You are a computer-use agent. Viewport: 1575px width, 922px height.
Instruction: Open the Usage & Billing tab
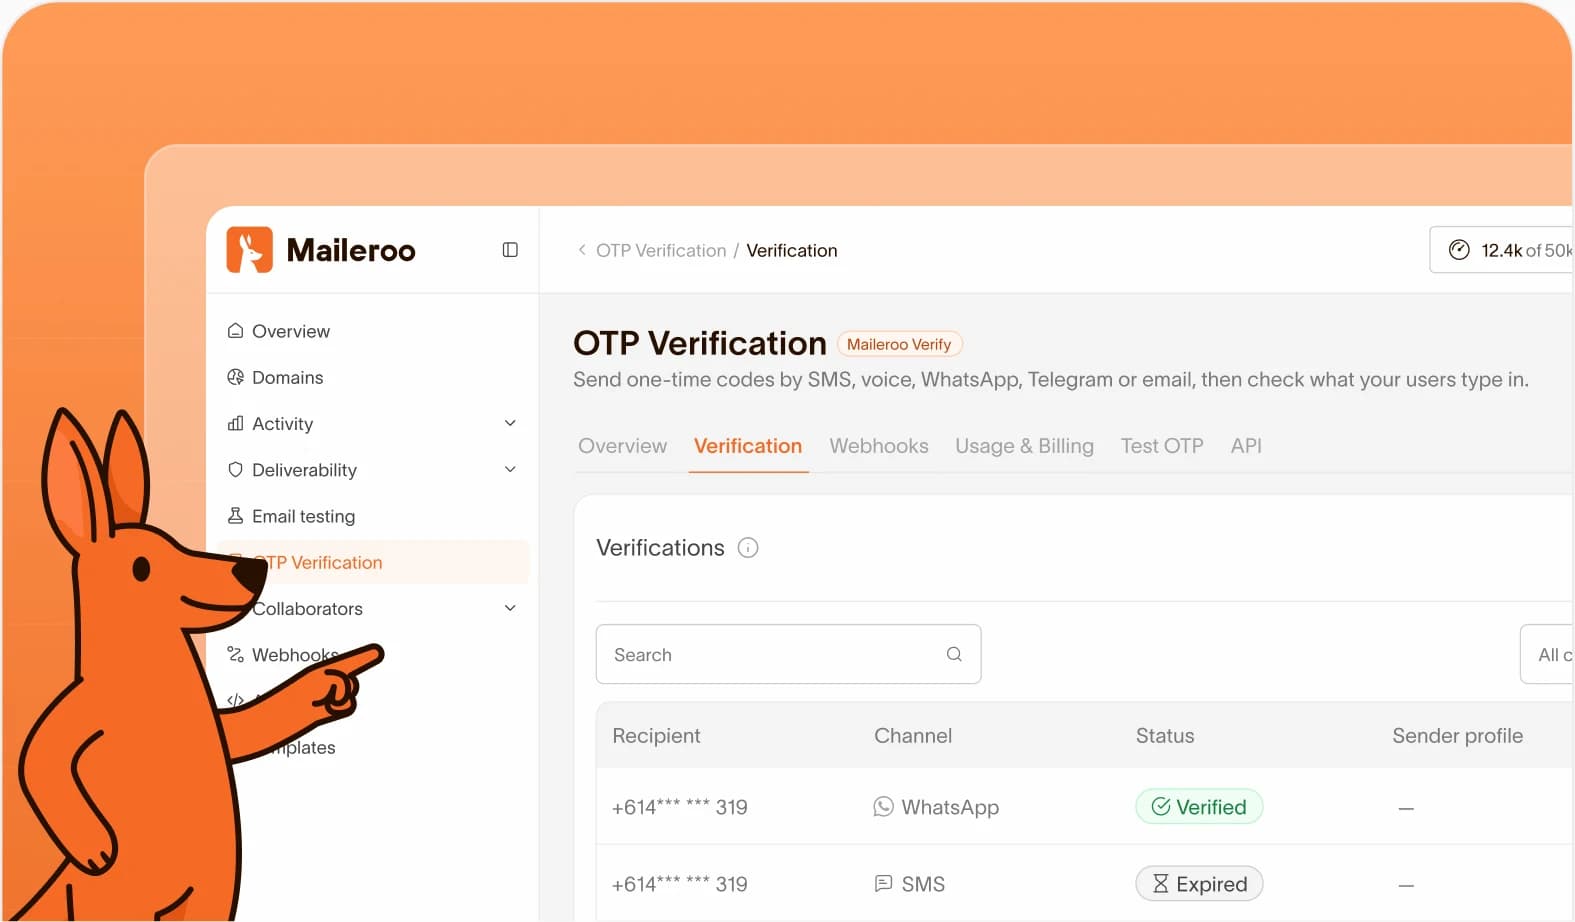click(1024, 446)
